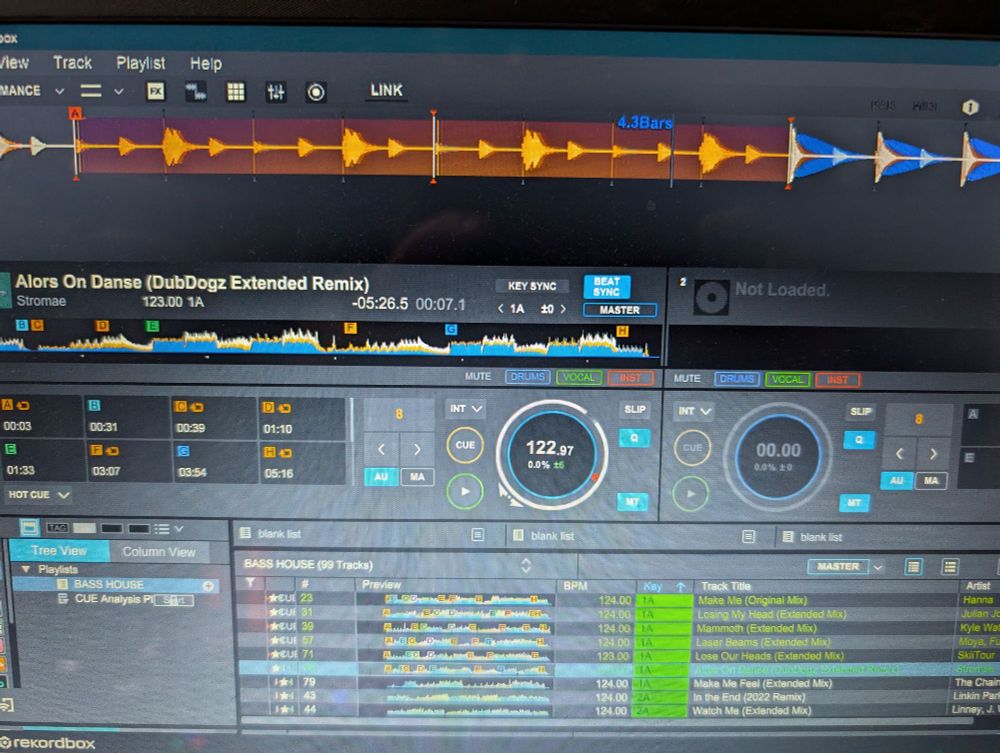This screenshot has height=753, width=1000.
Task: Expand the deck layout dropdown arrow
Action: pyautogui.click(x=119, y=92)
